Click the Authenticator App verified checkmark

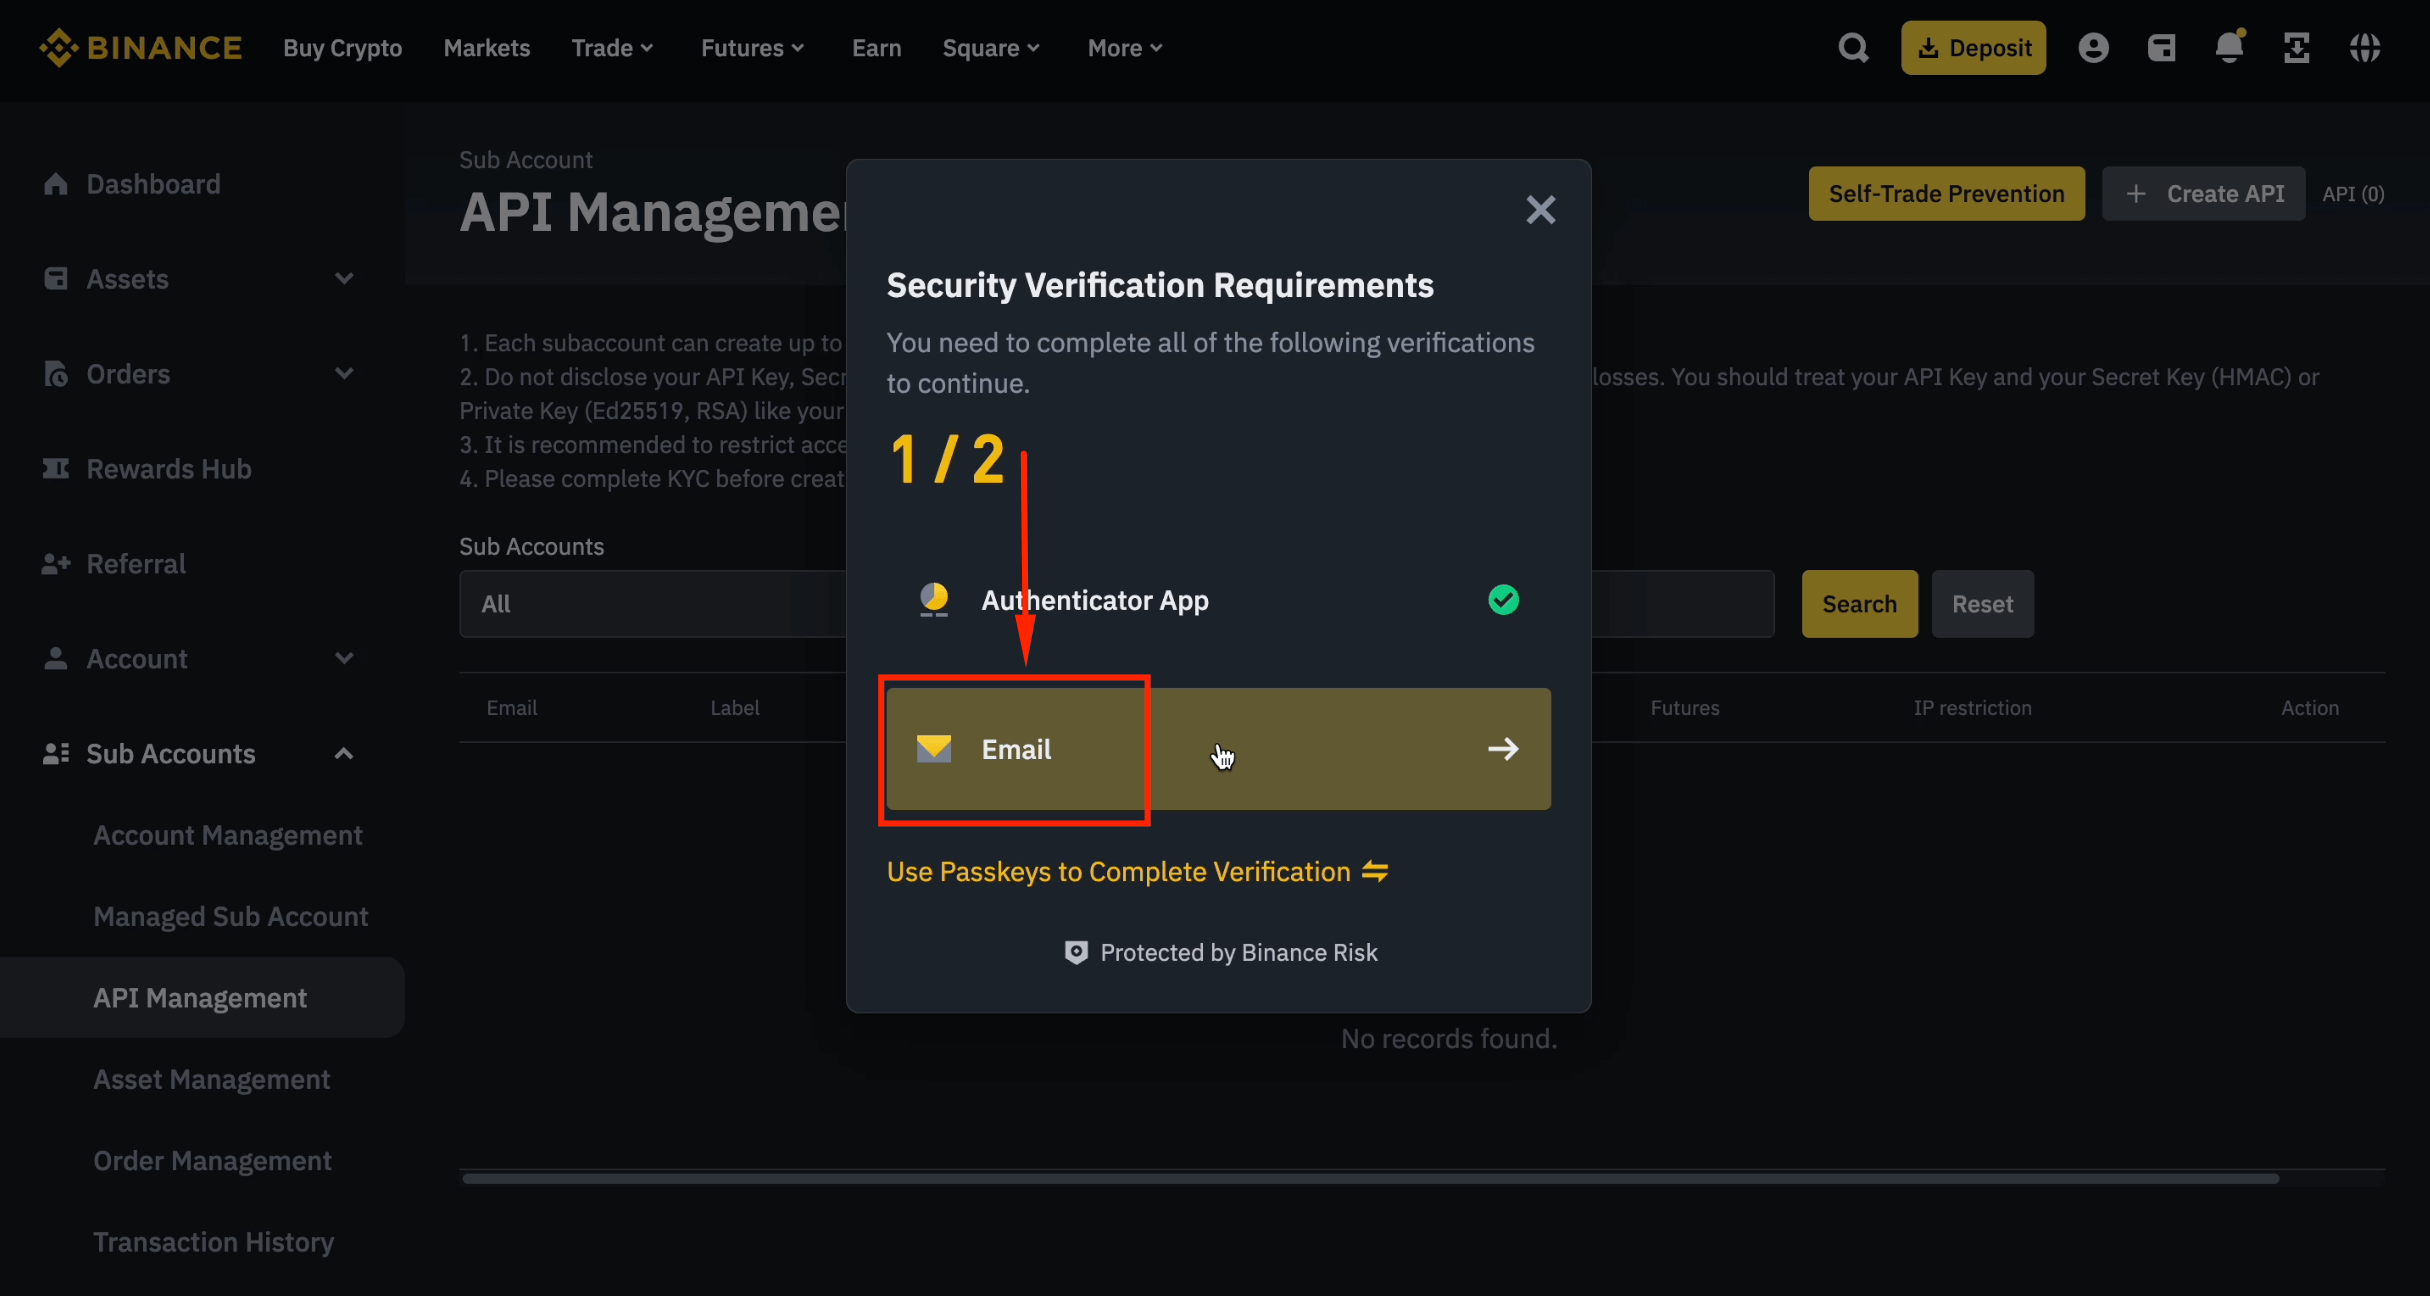tap(1503, 599)
